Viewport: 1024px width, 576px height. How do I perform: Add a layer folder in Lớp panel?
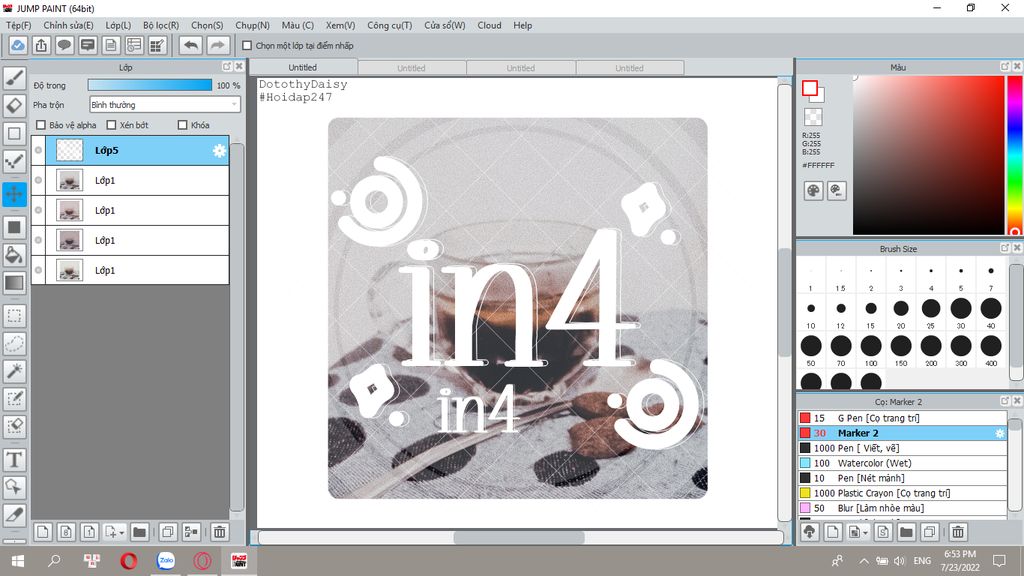pyautogui.click(x=139, y=532)
